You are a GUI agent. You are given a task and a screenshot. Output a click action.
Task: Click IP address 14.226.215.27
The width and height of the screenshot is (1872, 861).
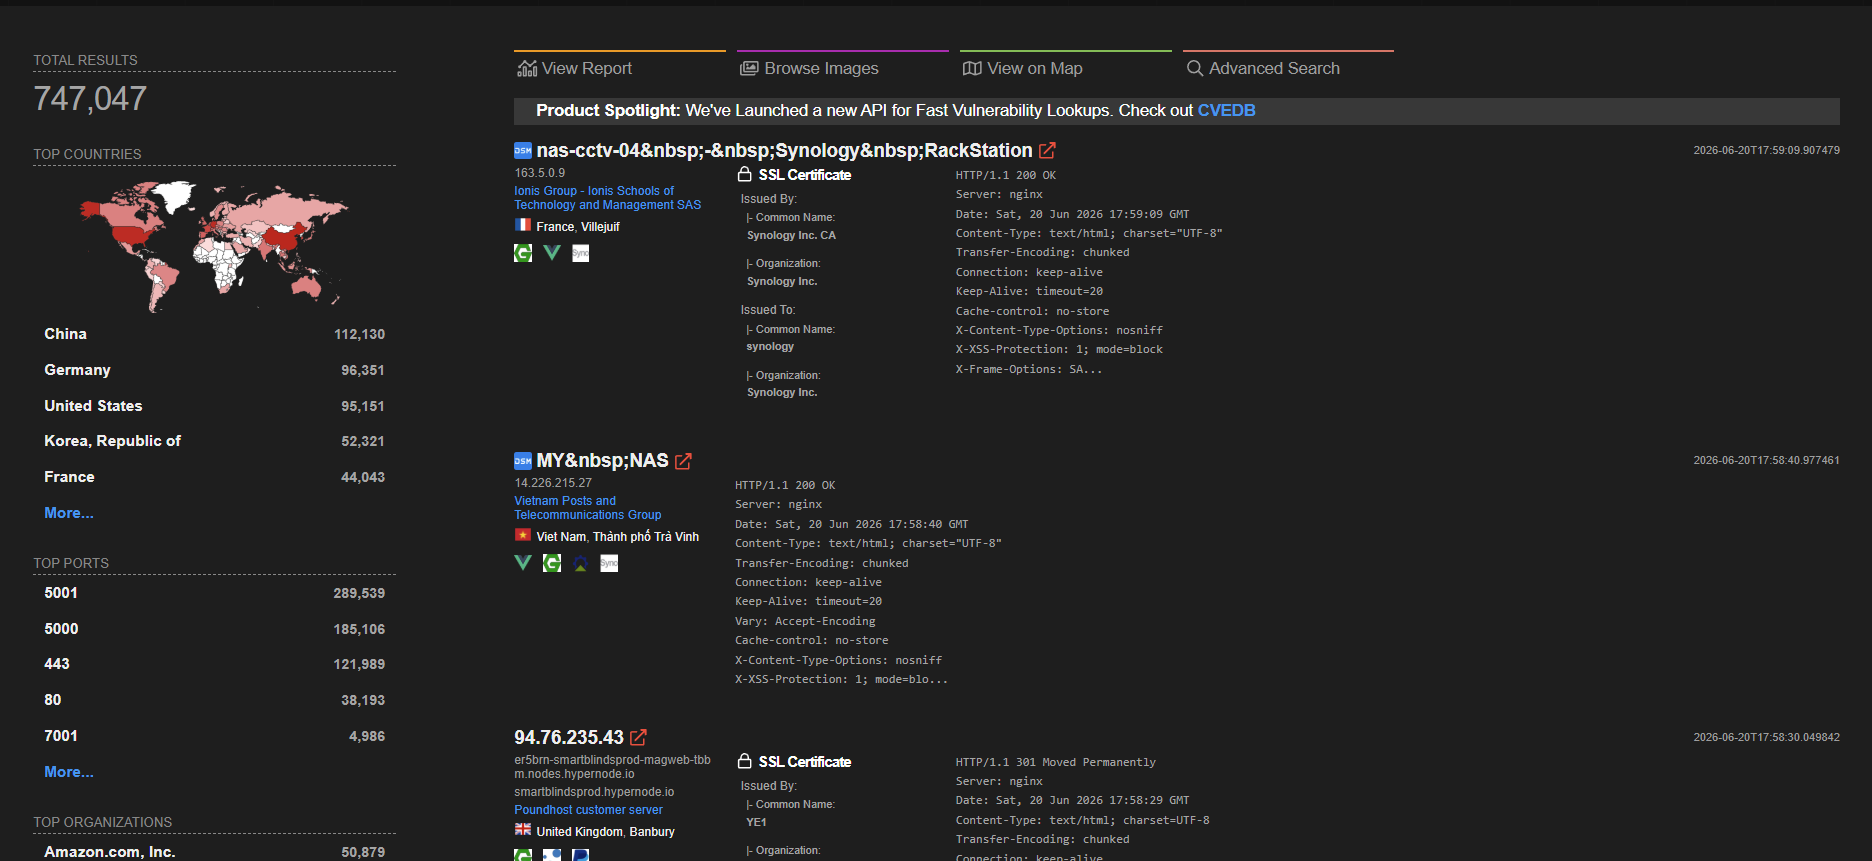(x=553, y=483)
